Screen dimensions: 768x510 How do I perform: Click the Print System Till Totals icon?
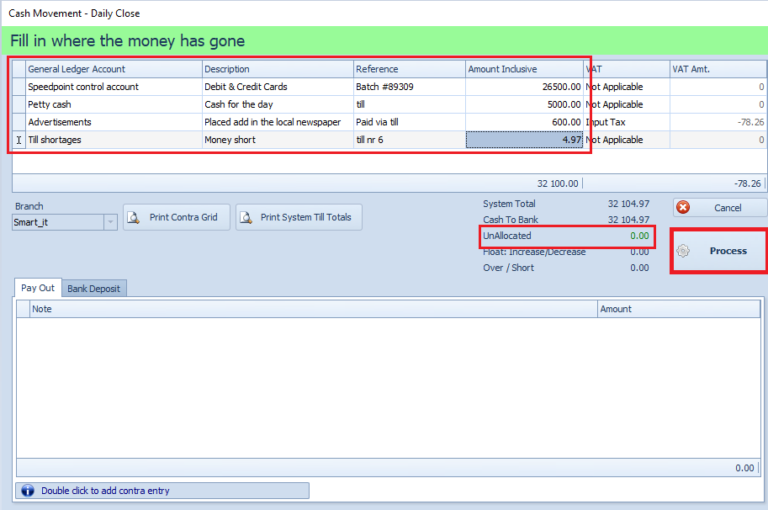(x=246, y=217)
